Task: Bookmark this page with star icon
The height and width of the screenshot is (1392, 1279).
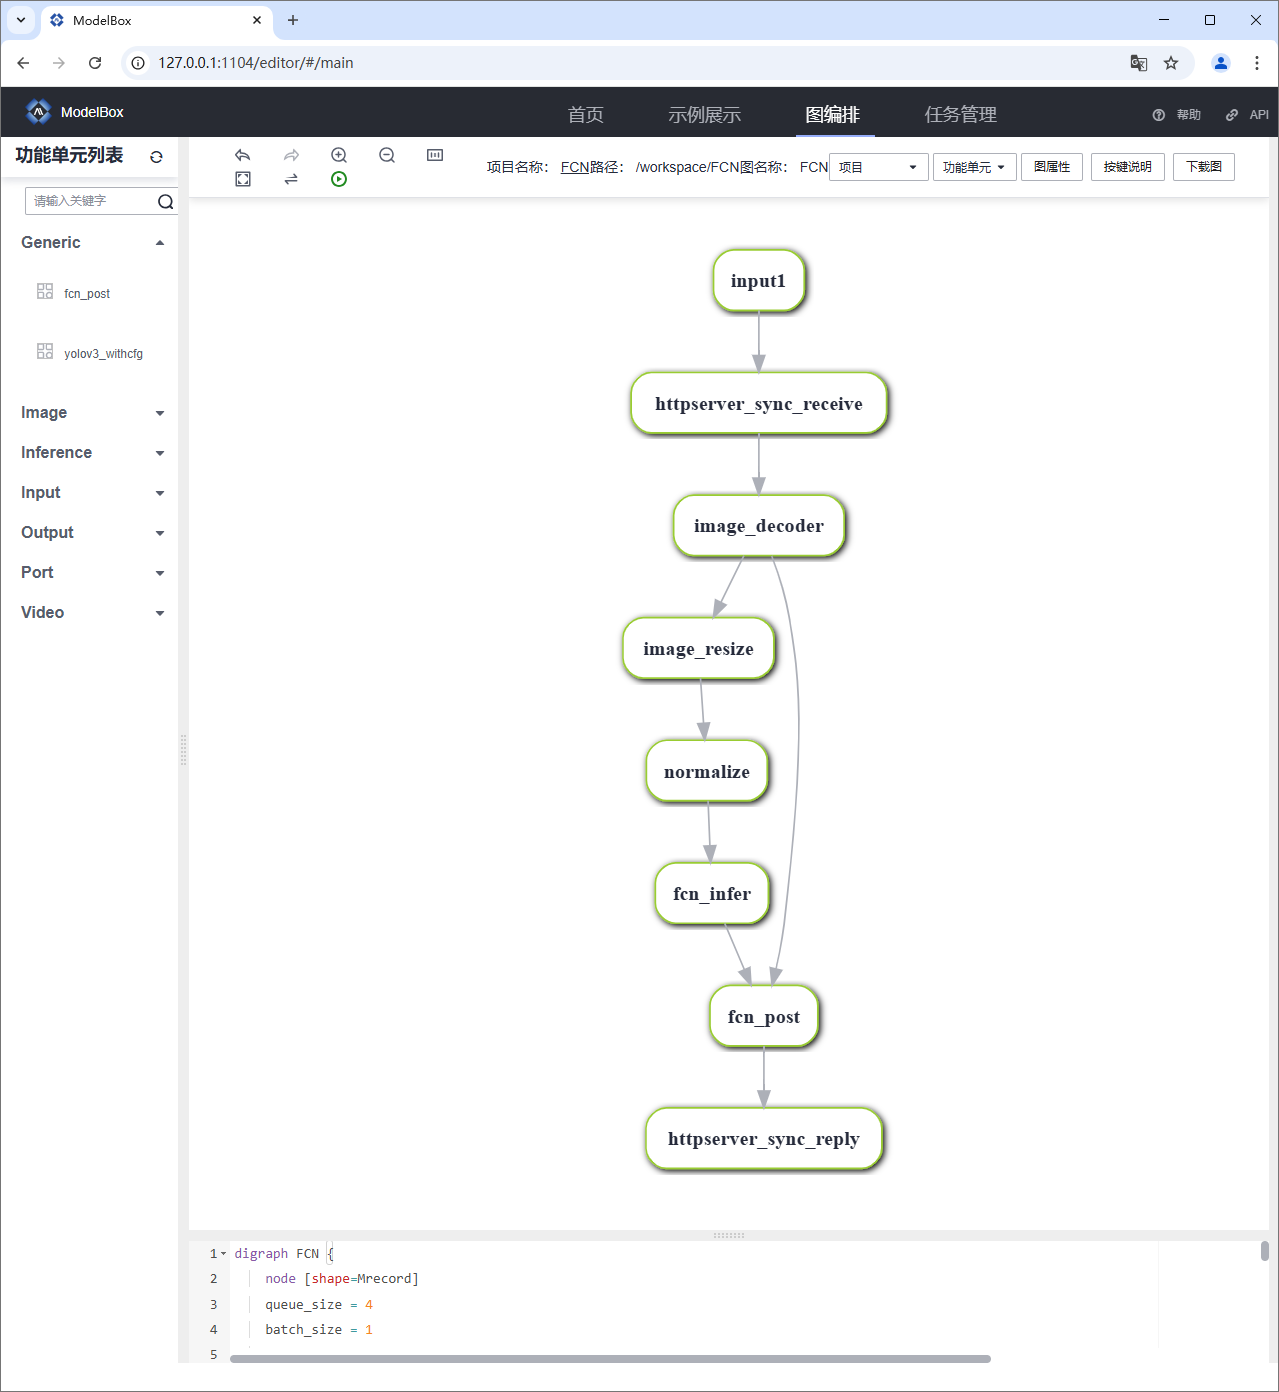Action: click(1171, 63)
